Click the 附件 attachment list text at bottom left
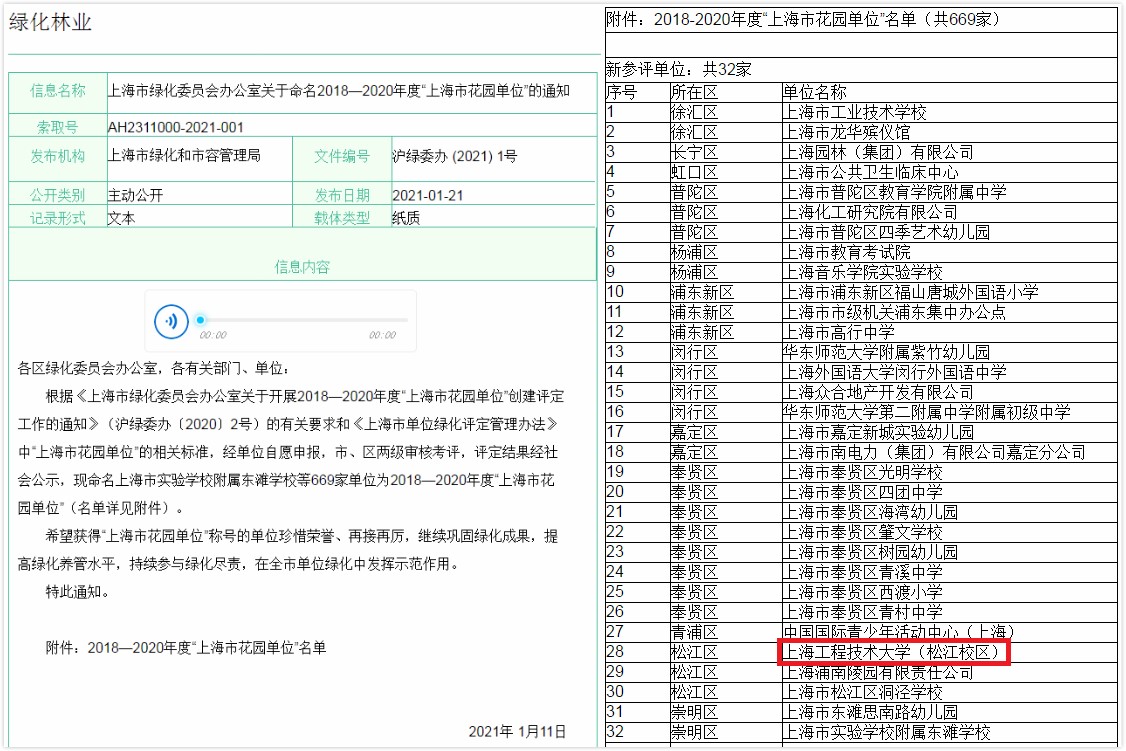1126x751 pixels. pos(186,647)
